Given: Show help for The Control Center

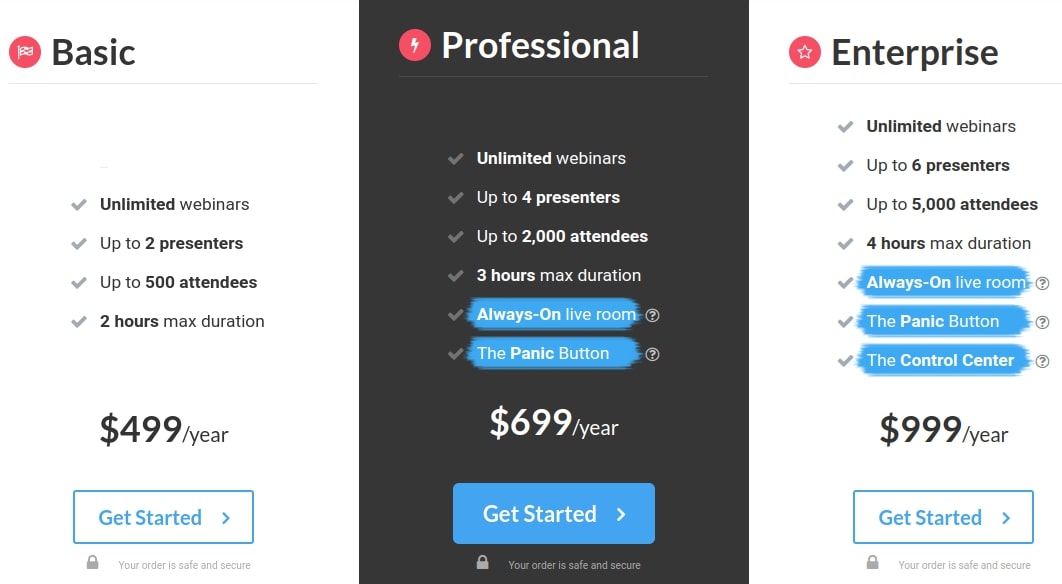Looking at the screenshot, I should point(1042,361).
